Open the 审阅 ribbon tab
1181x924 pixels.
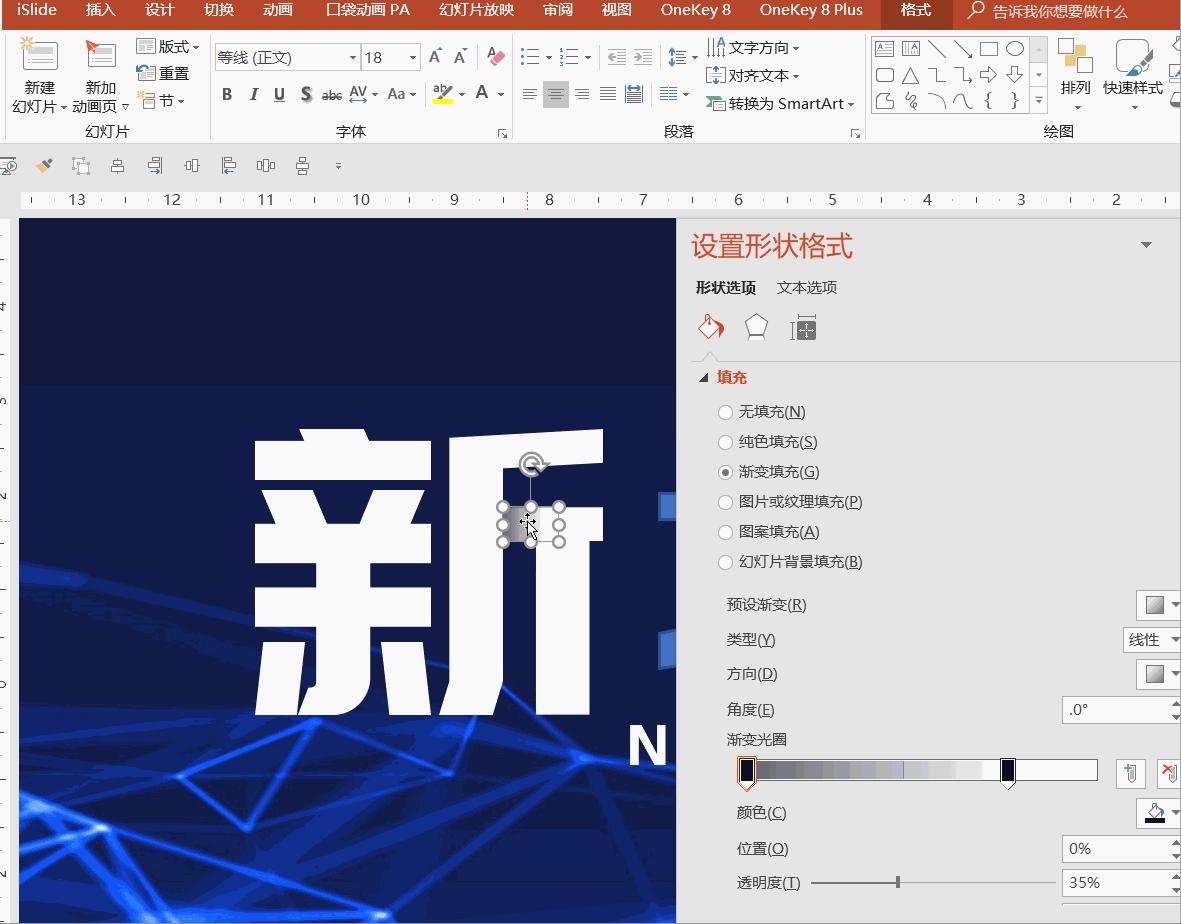pyautogui.click(x=557, y=12)
